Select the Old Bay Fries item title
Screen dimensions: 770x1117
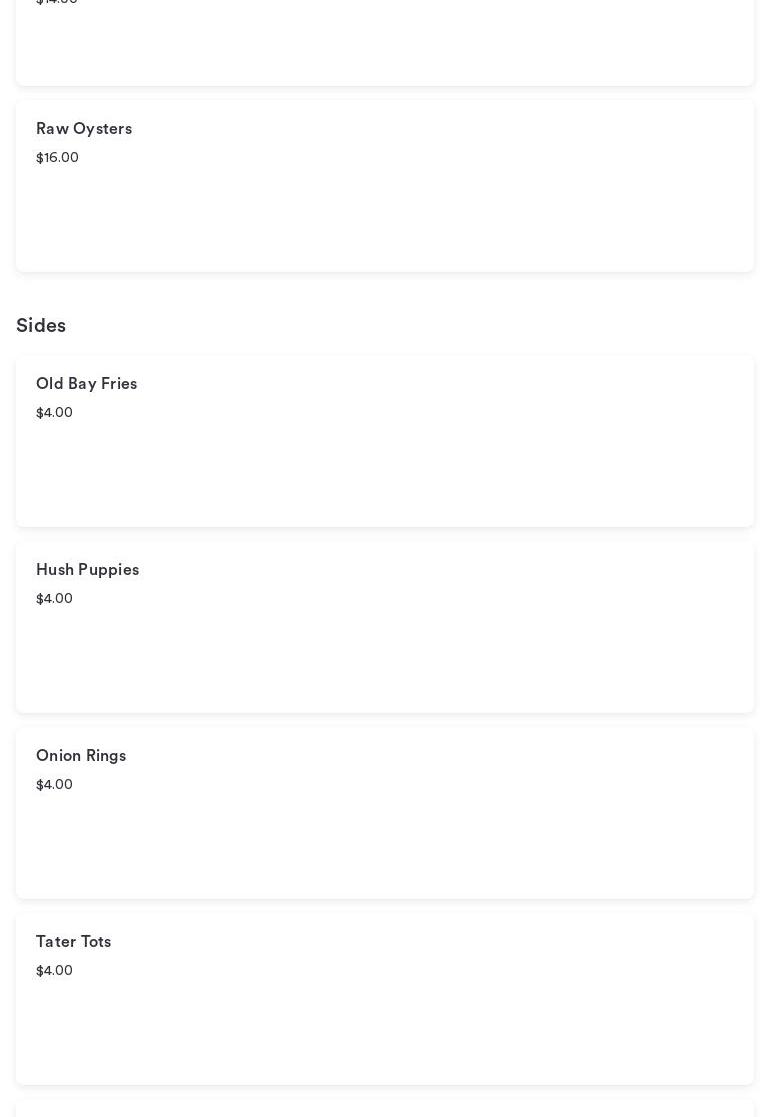click(x=87, y=384)
